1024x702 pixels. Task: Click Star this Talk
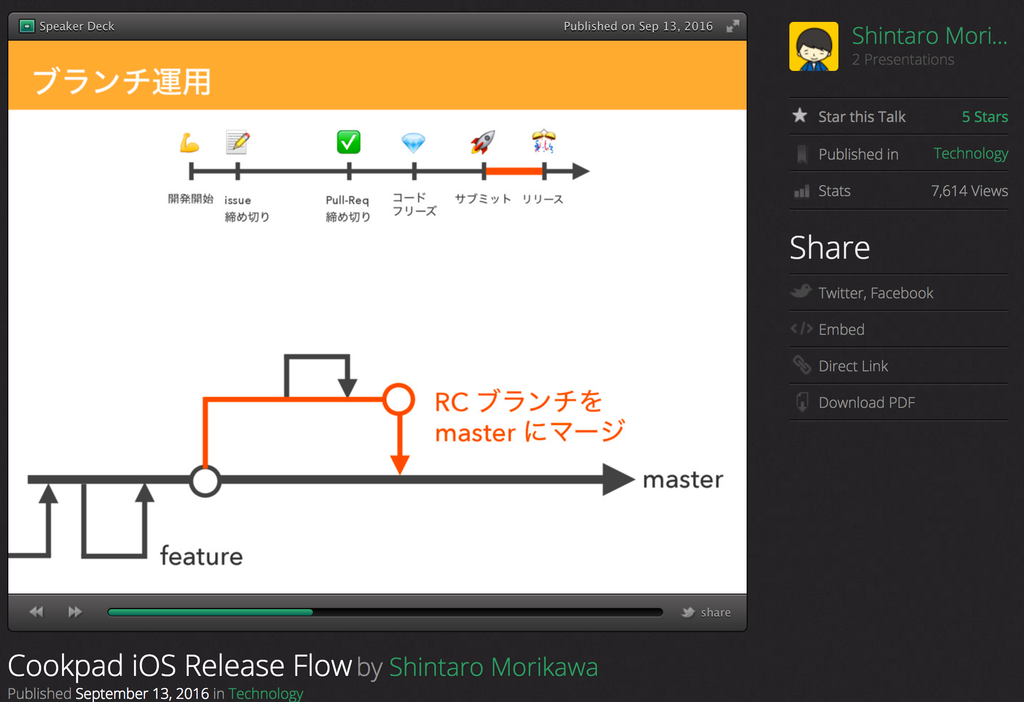(861, 117)
